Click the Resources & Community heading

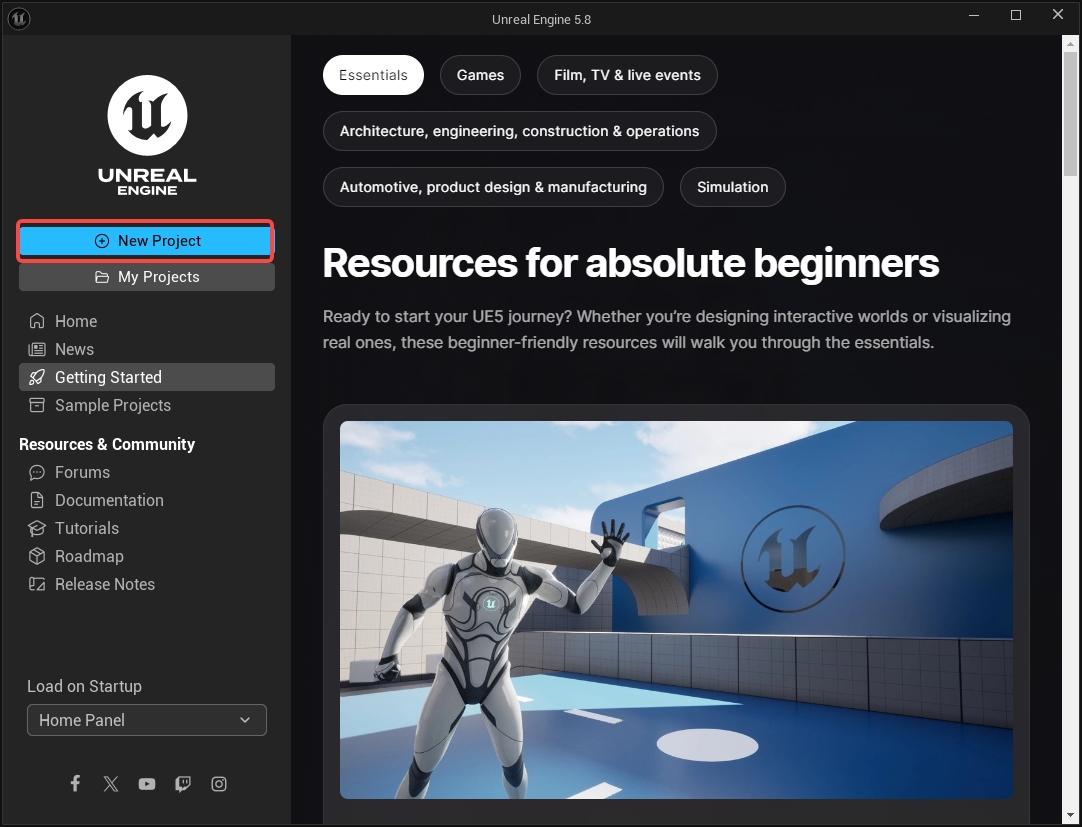[x=107, y=444]
